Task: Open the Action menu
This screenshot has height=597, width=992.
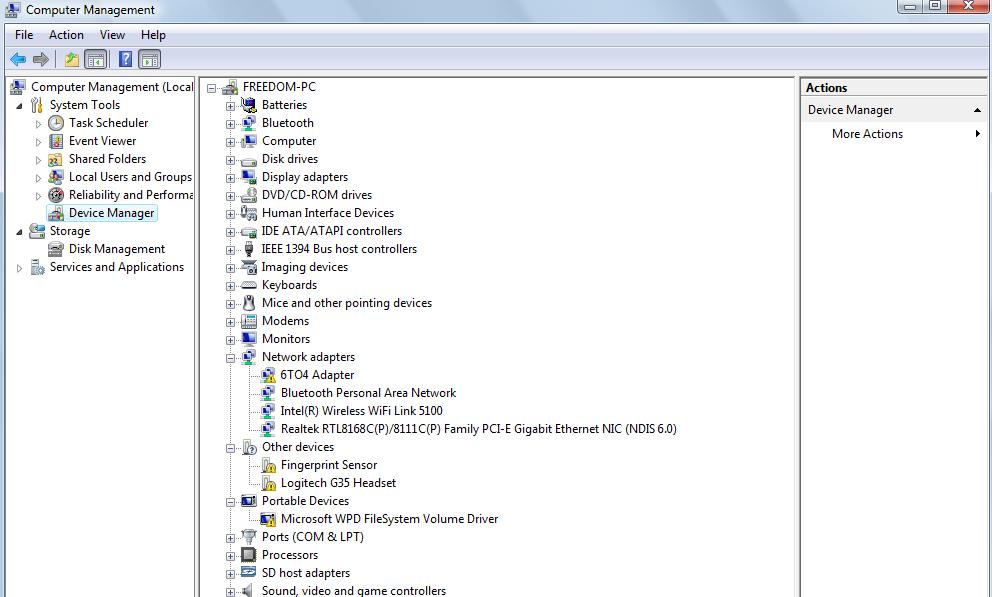Action: (66, 35)
